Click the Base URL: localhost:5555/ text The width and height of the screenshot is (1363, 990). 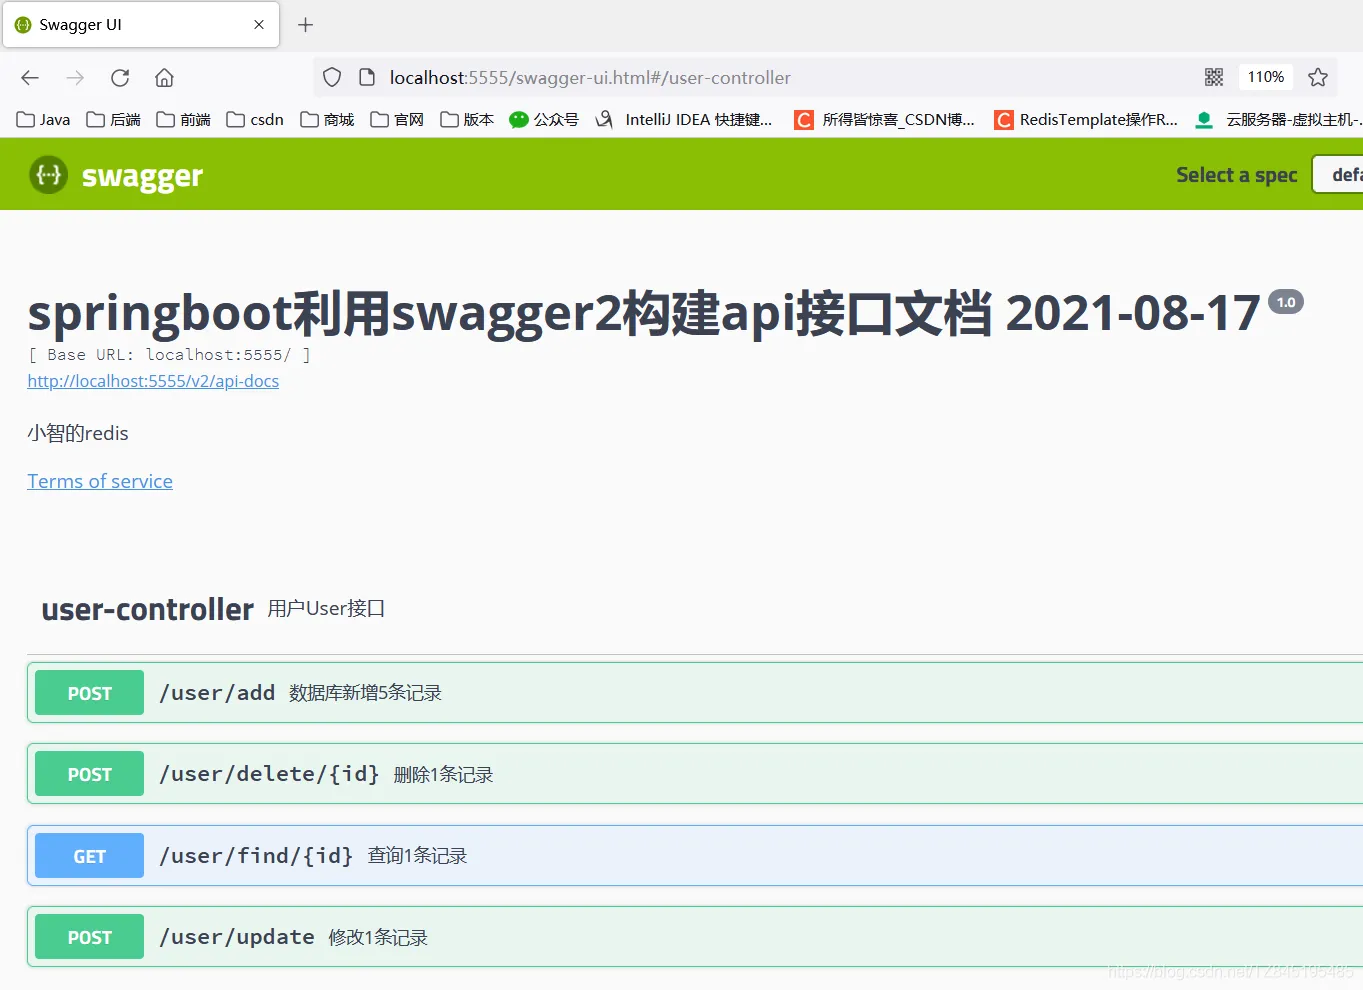[x=169, y=355]
